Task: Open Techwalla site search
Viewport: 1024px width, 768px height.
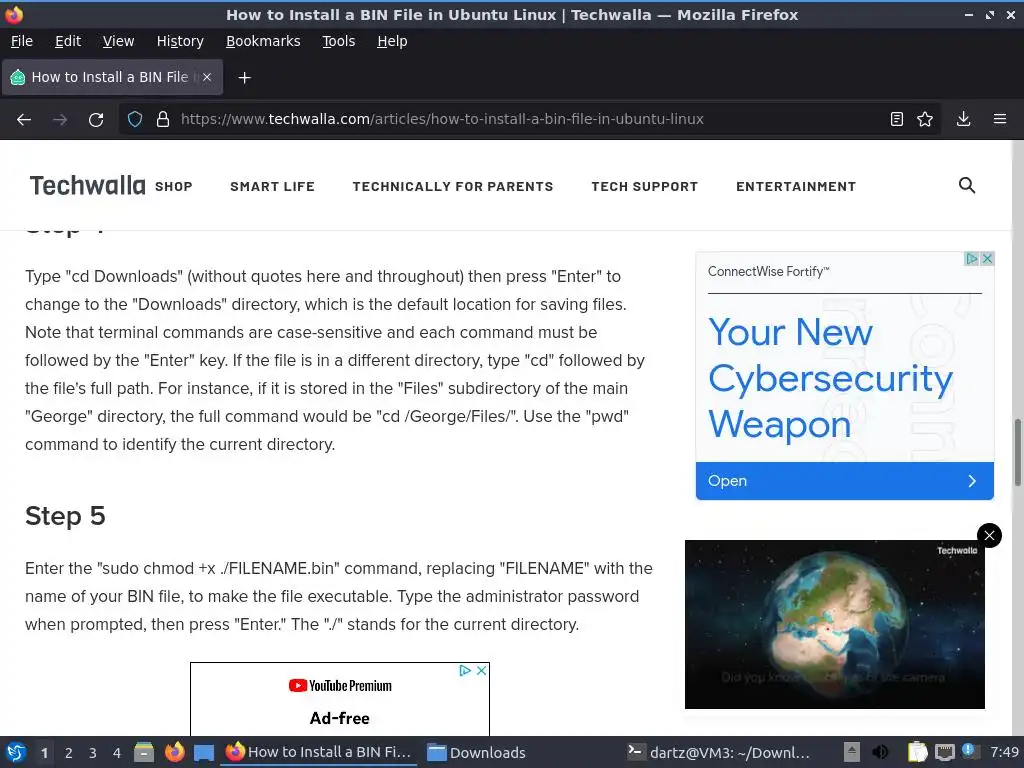Action: pos(967,185)
